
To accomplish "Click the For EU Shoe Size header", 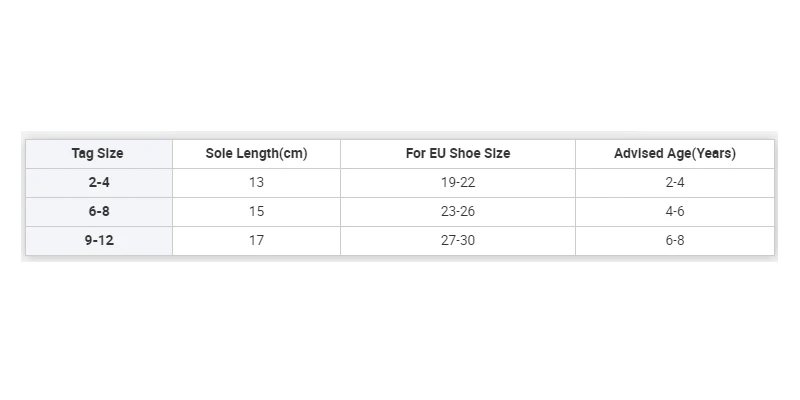I will click(457, 153).
